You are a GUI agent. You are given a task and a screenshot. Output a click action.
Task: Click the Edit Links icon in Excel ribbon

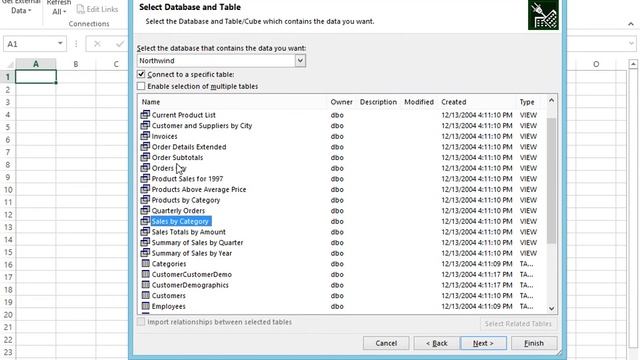80,9
